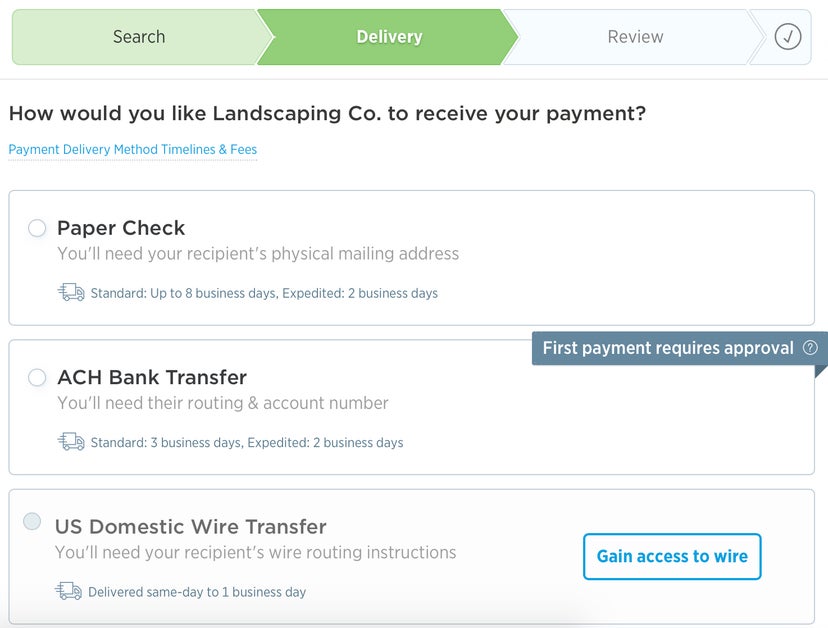Click the green Delivery progress segment

[389, 36]
